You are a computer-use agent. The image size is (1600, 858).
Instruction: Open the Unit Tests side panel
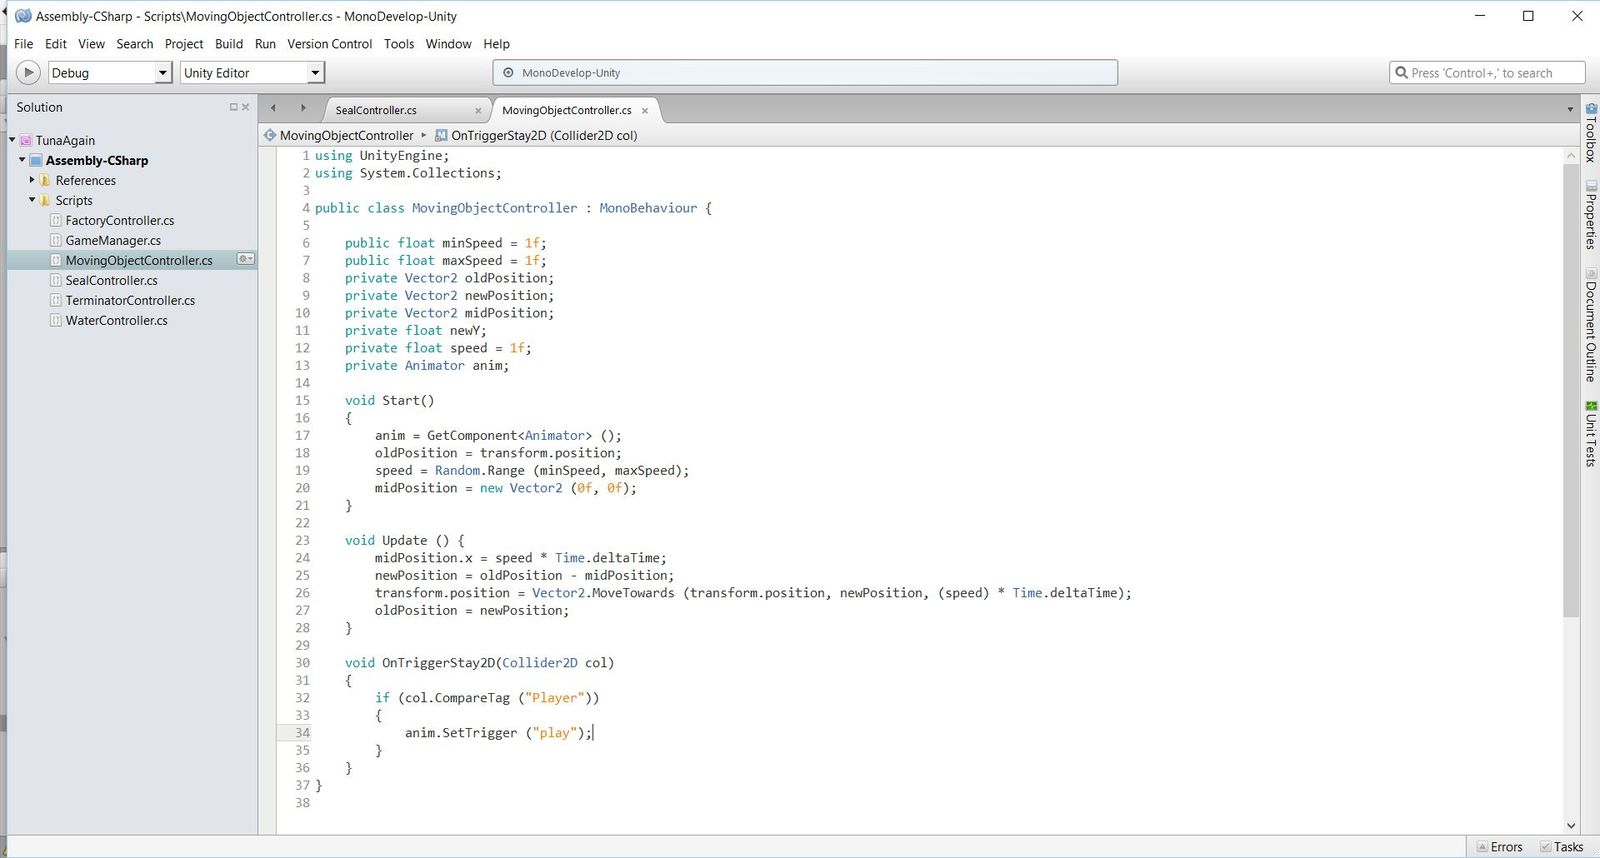point(1591,433)
